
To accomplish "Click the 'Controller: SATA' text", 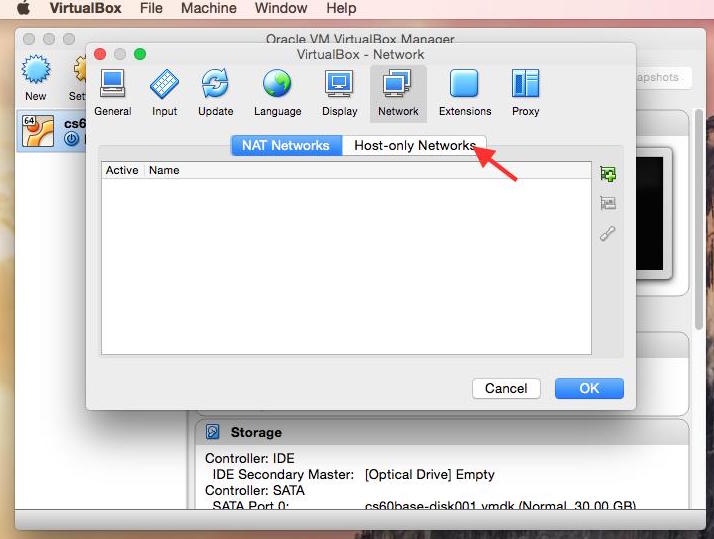I will (x=255, y=490).
